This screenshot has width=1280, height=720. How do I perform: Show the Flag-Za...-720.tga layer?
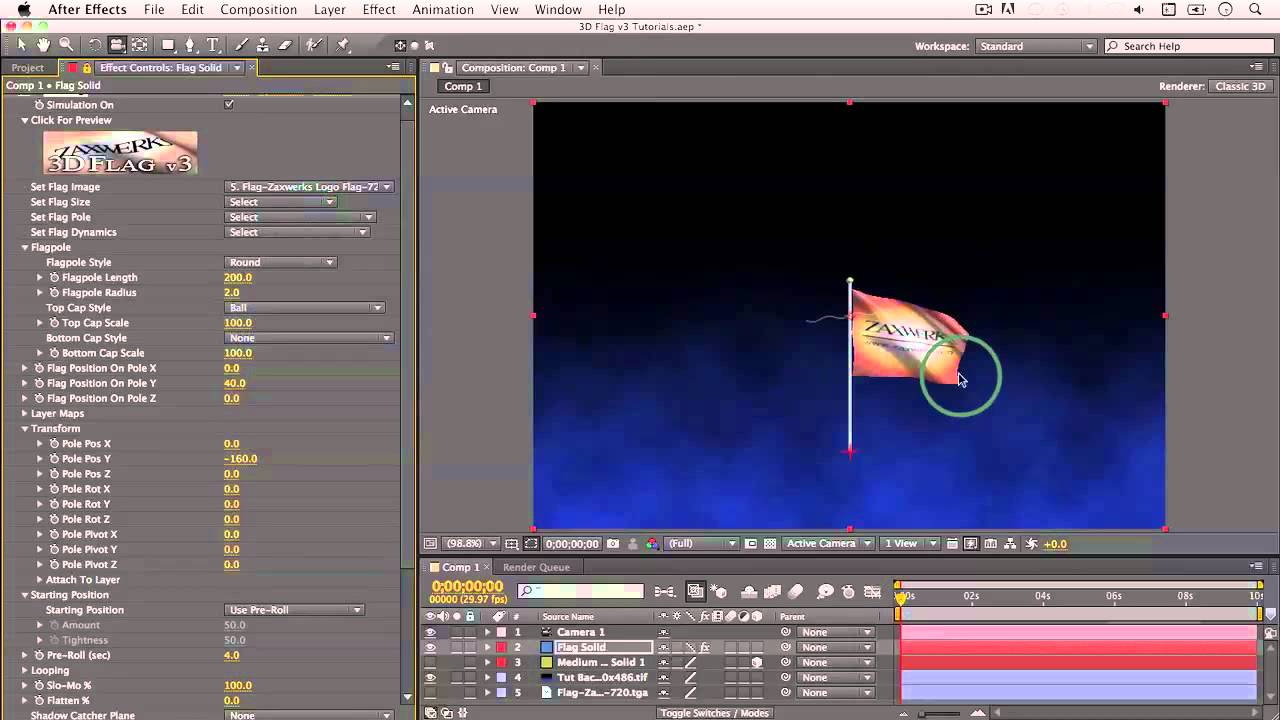(x=430, y=692)
